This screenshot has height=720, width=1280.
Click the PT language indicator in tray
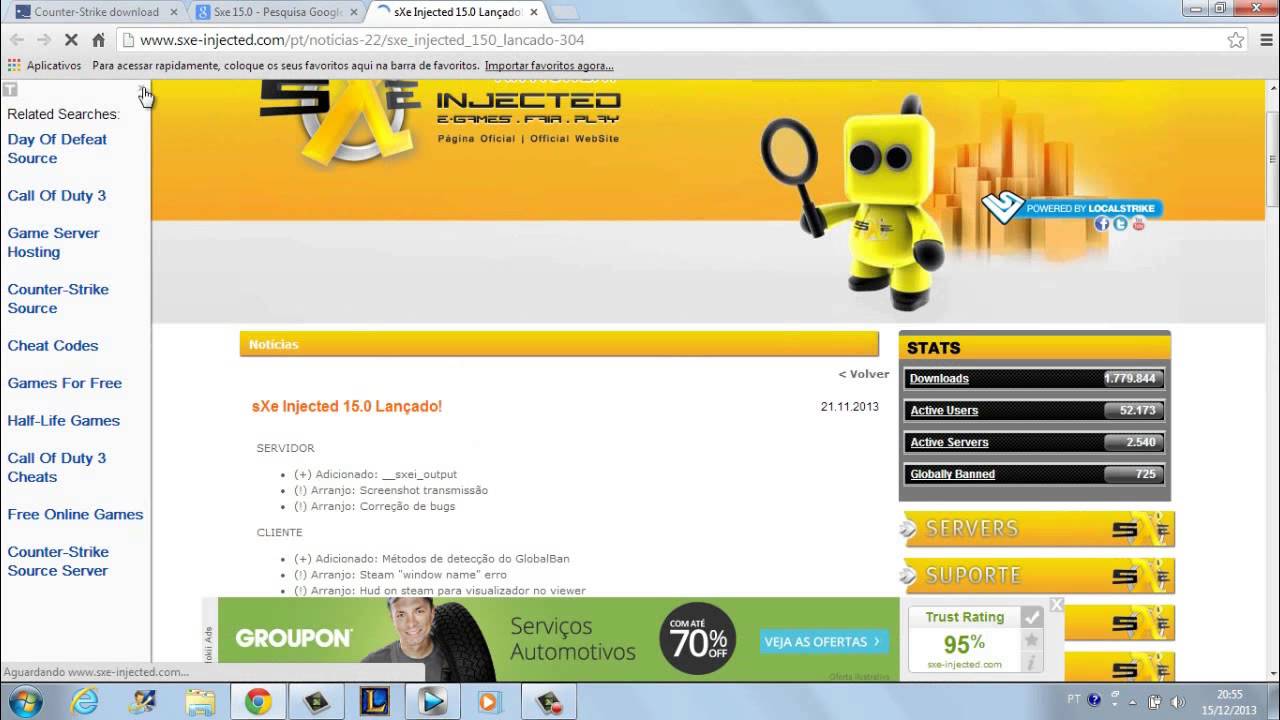1074,700
